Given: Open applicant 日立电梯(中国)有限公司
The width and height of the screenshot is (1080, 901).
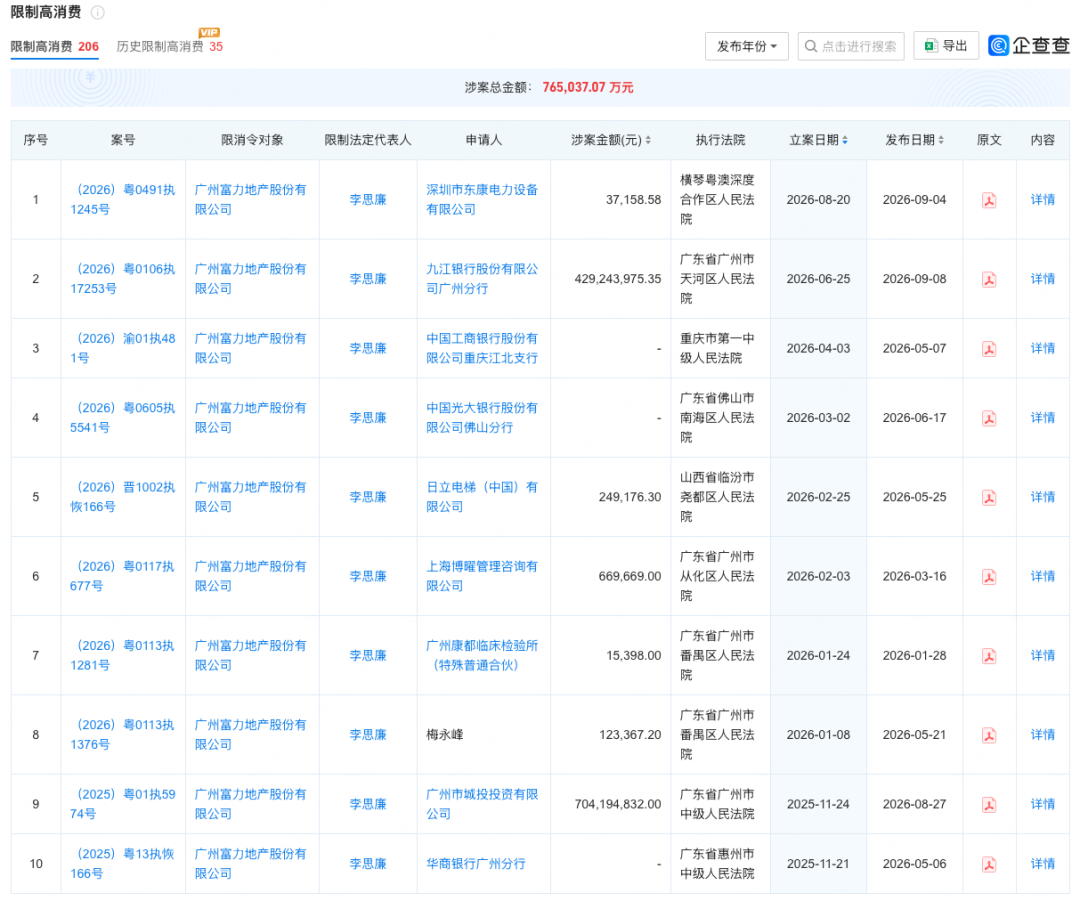Looking at the screenshot, I should click(x=482, y=497).
